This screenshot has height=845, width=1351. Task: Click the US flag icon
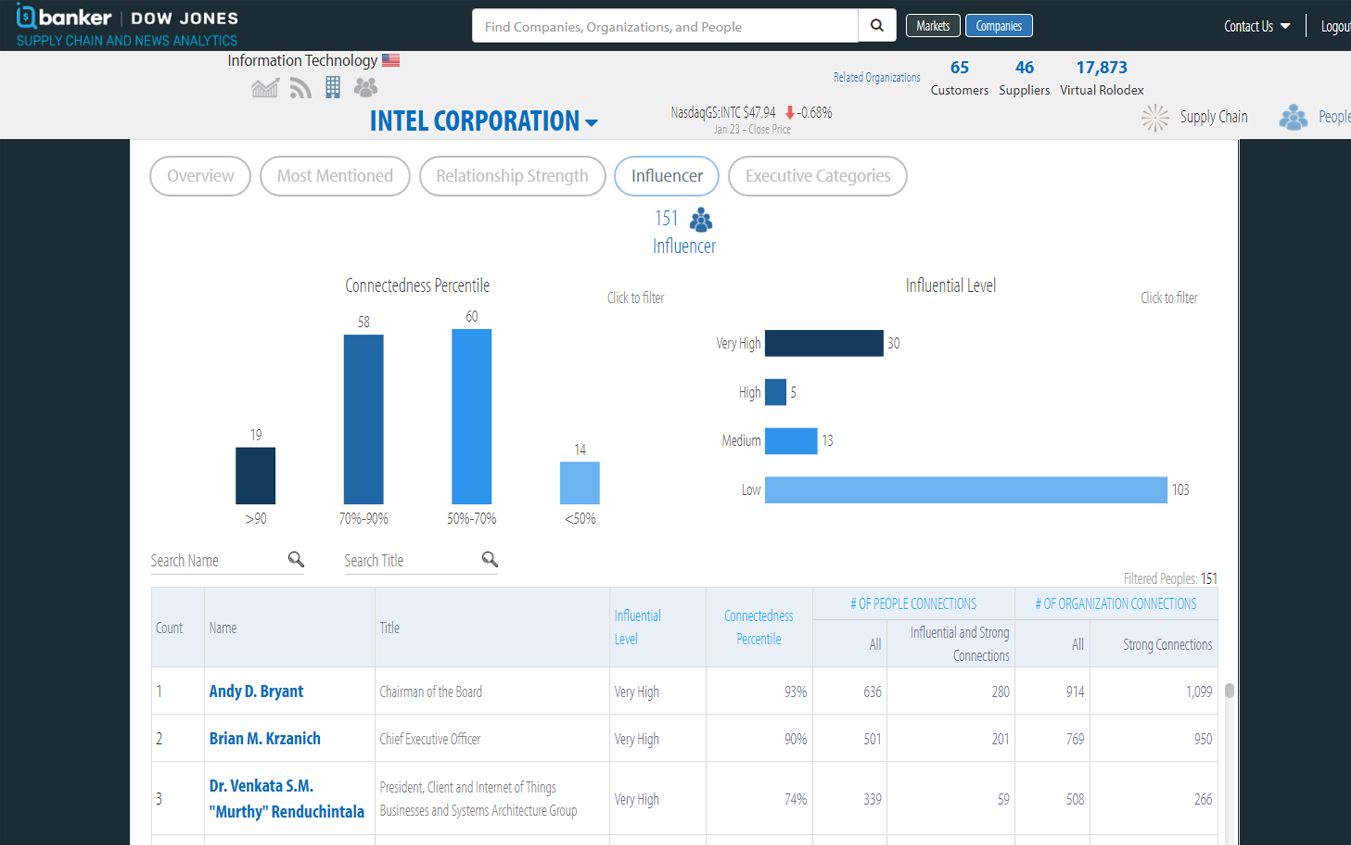click(391, 60)
